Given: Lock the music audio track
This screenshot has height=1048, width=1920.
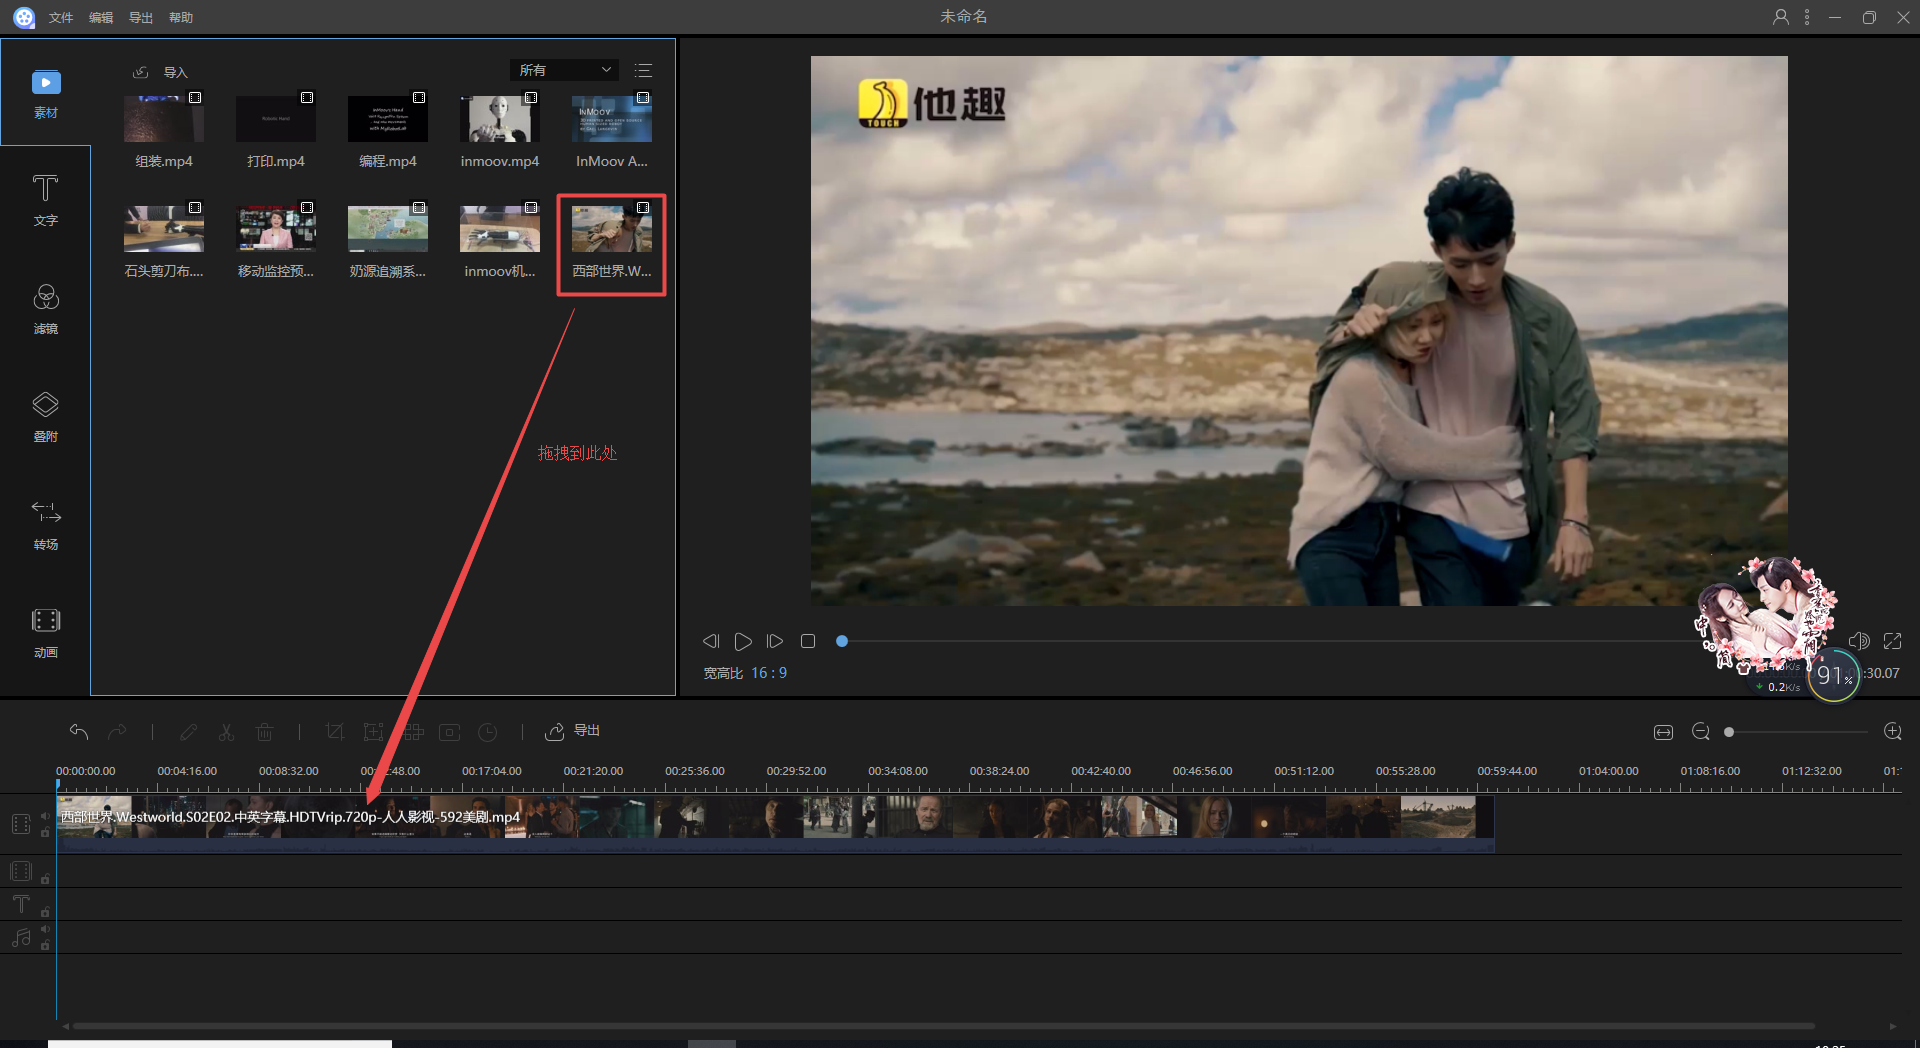Looking at the screenshot, I should tap(45, 945).
